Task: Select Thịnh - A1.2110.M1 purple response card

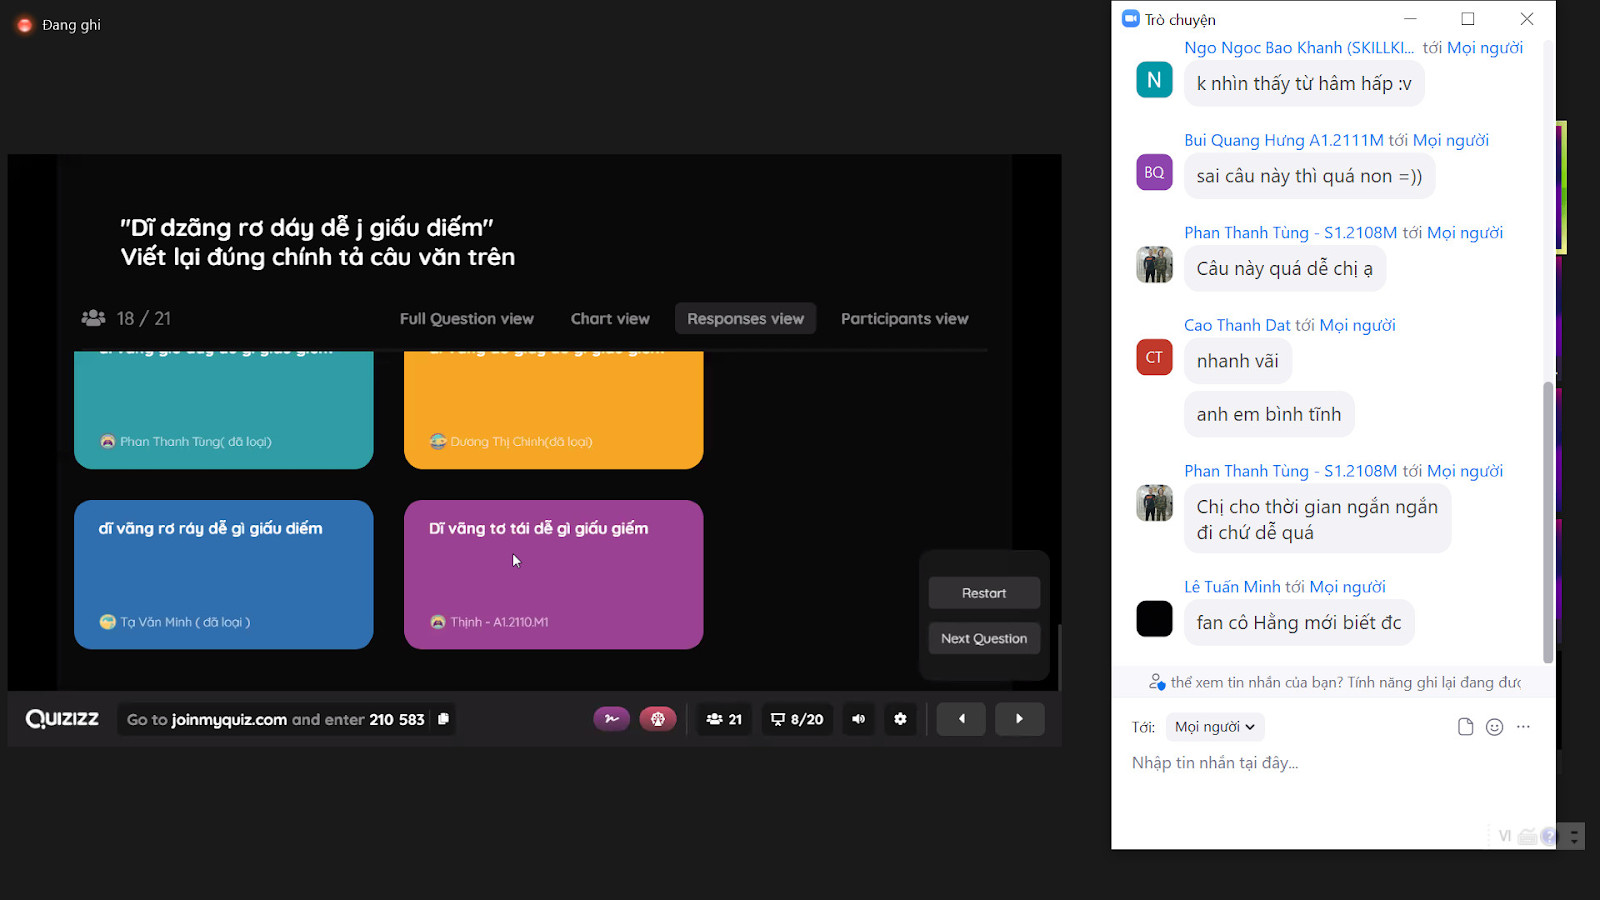Action: tap(553, 574)
